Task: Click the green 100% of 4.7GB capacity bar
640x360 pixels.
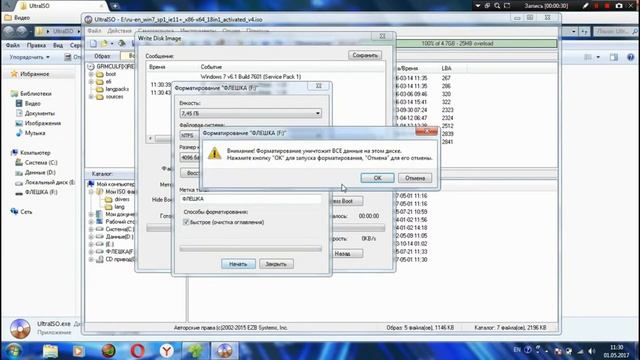Action: pyautogui.click(x=476, y=43)
